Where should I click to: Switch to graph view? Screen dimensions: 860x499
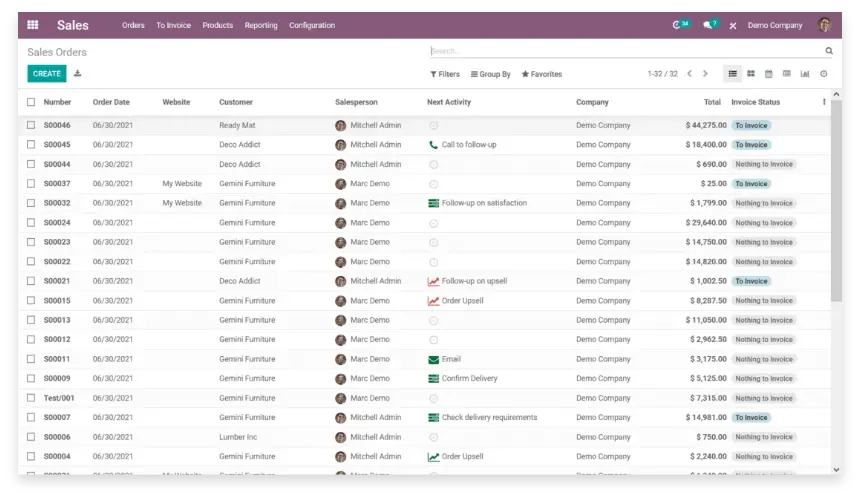click(x=805, y=74)
